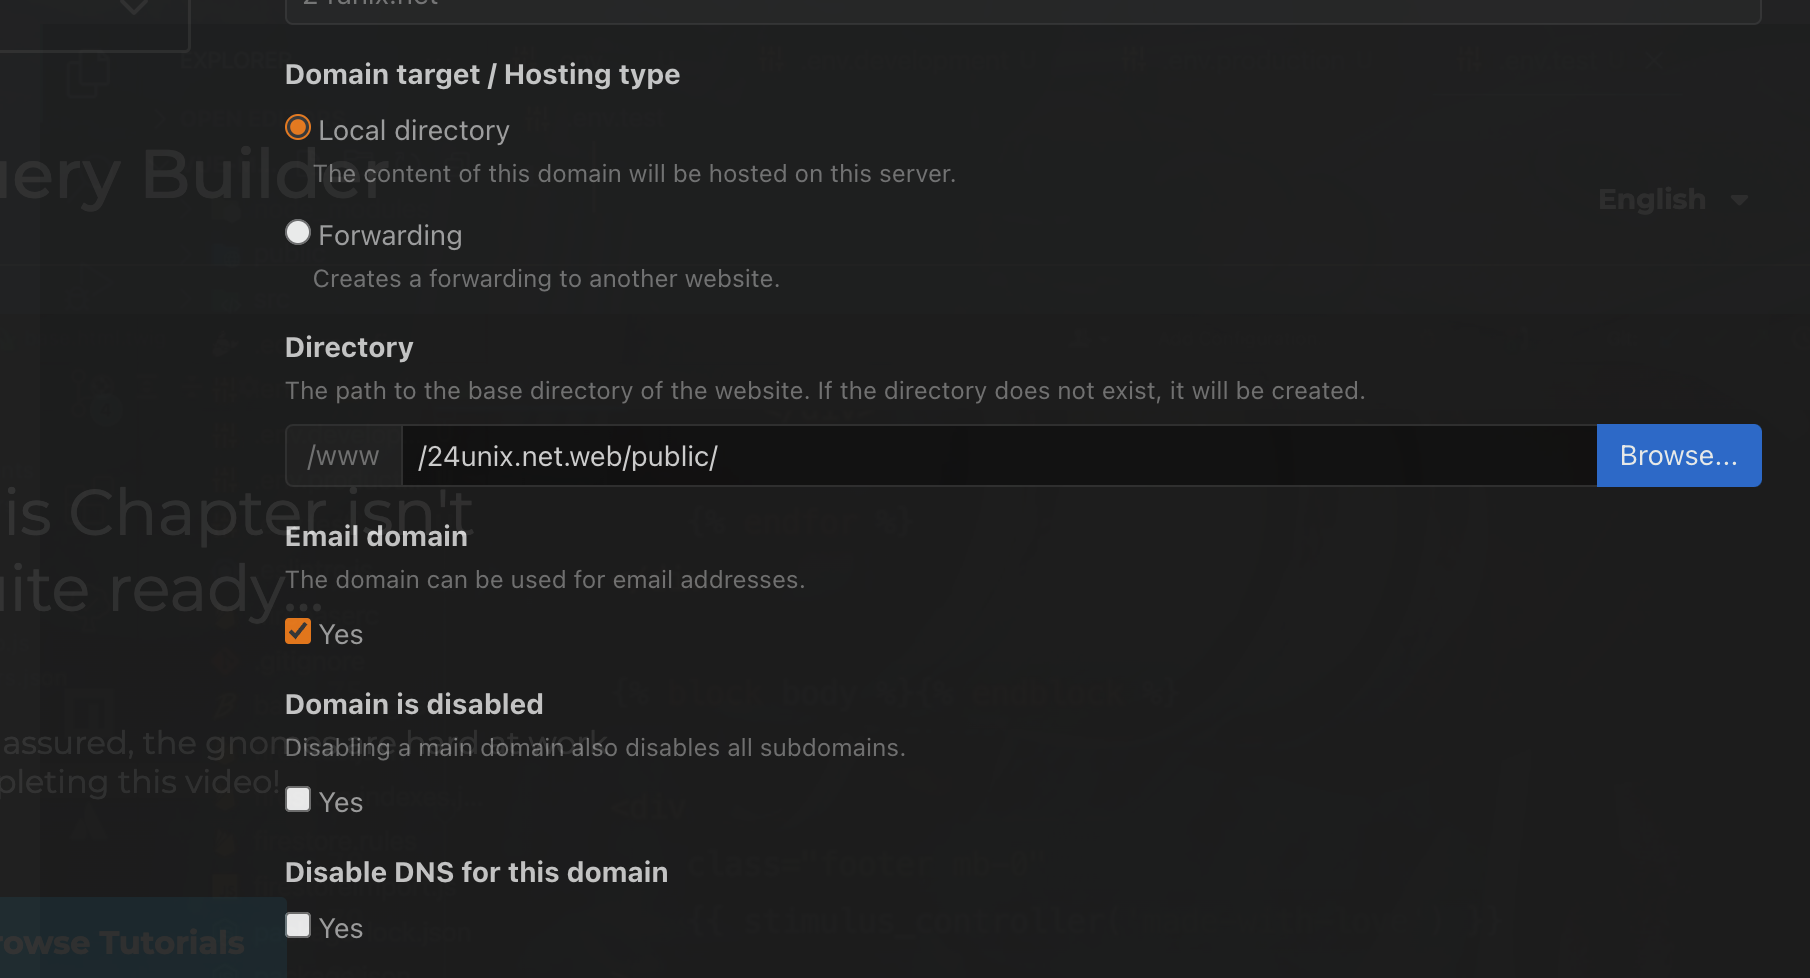
Task: Click the Yes label under Email domain
Action: coord(341,635)
